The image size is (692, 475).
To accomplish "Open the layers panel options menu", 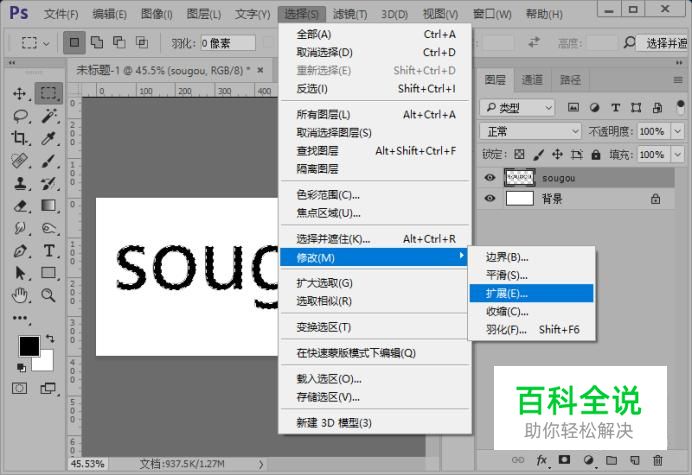I will click(x=678, y=80).
